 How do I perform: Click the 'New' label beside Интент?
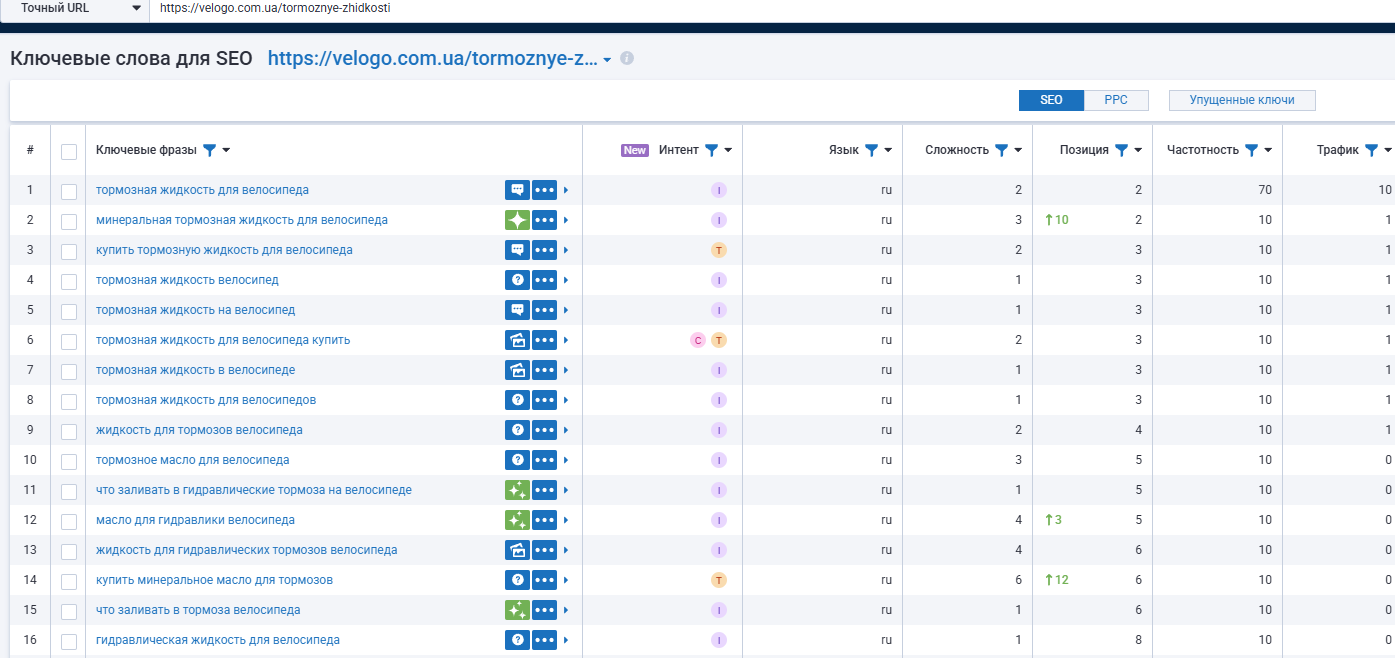635,150
